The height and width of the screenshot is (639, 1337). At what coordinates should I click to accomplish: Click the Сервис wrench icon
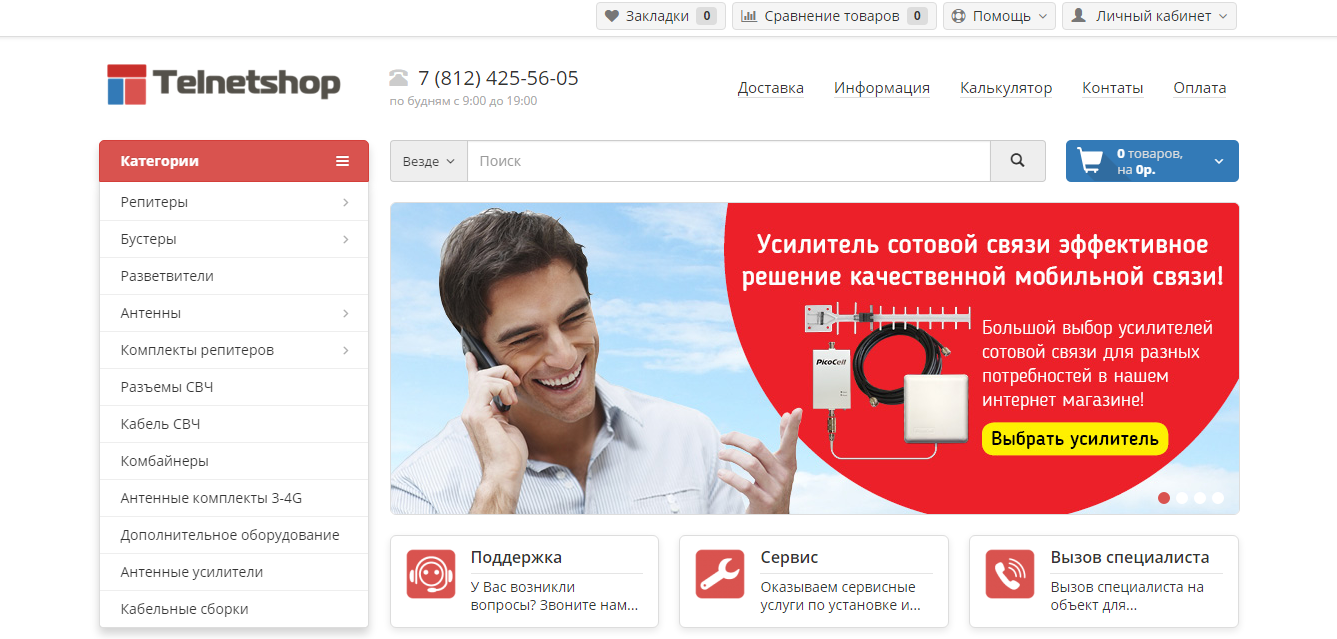click(719, 575)
